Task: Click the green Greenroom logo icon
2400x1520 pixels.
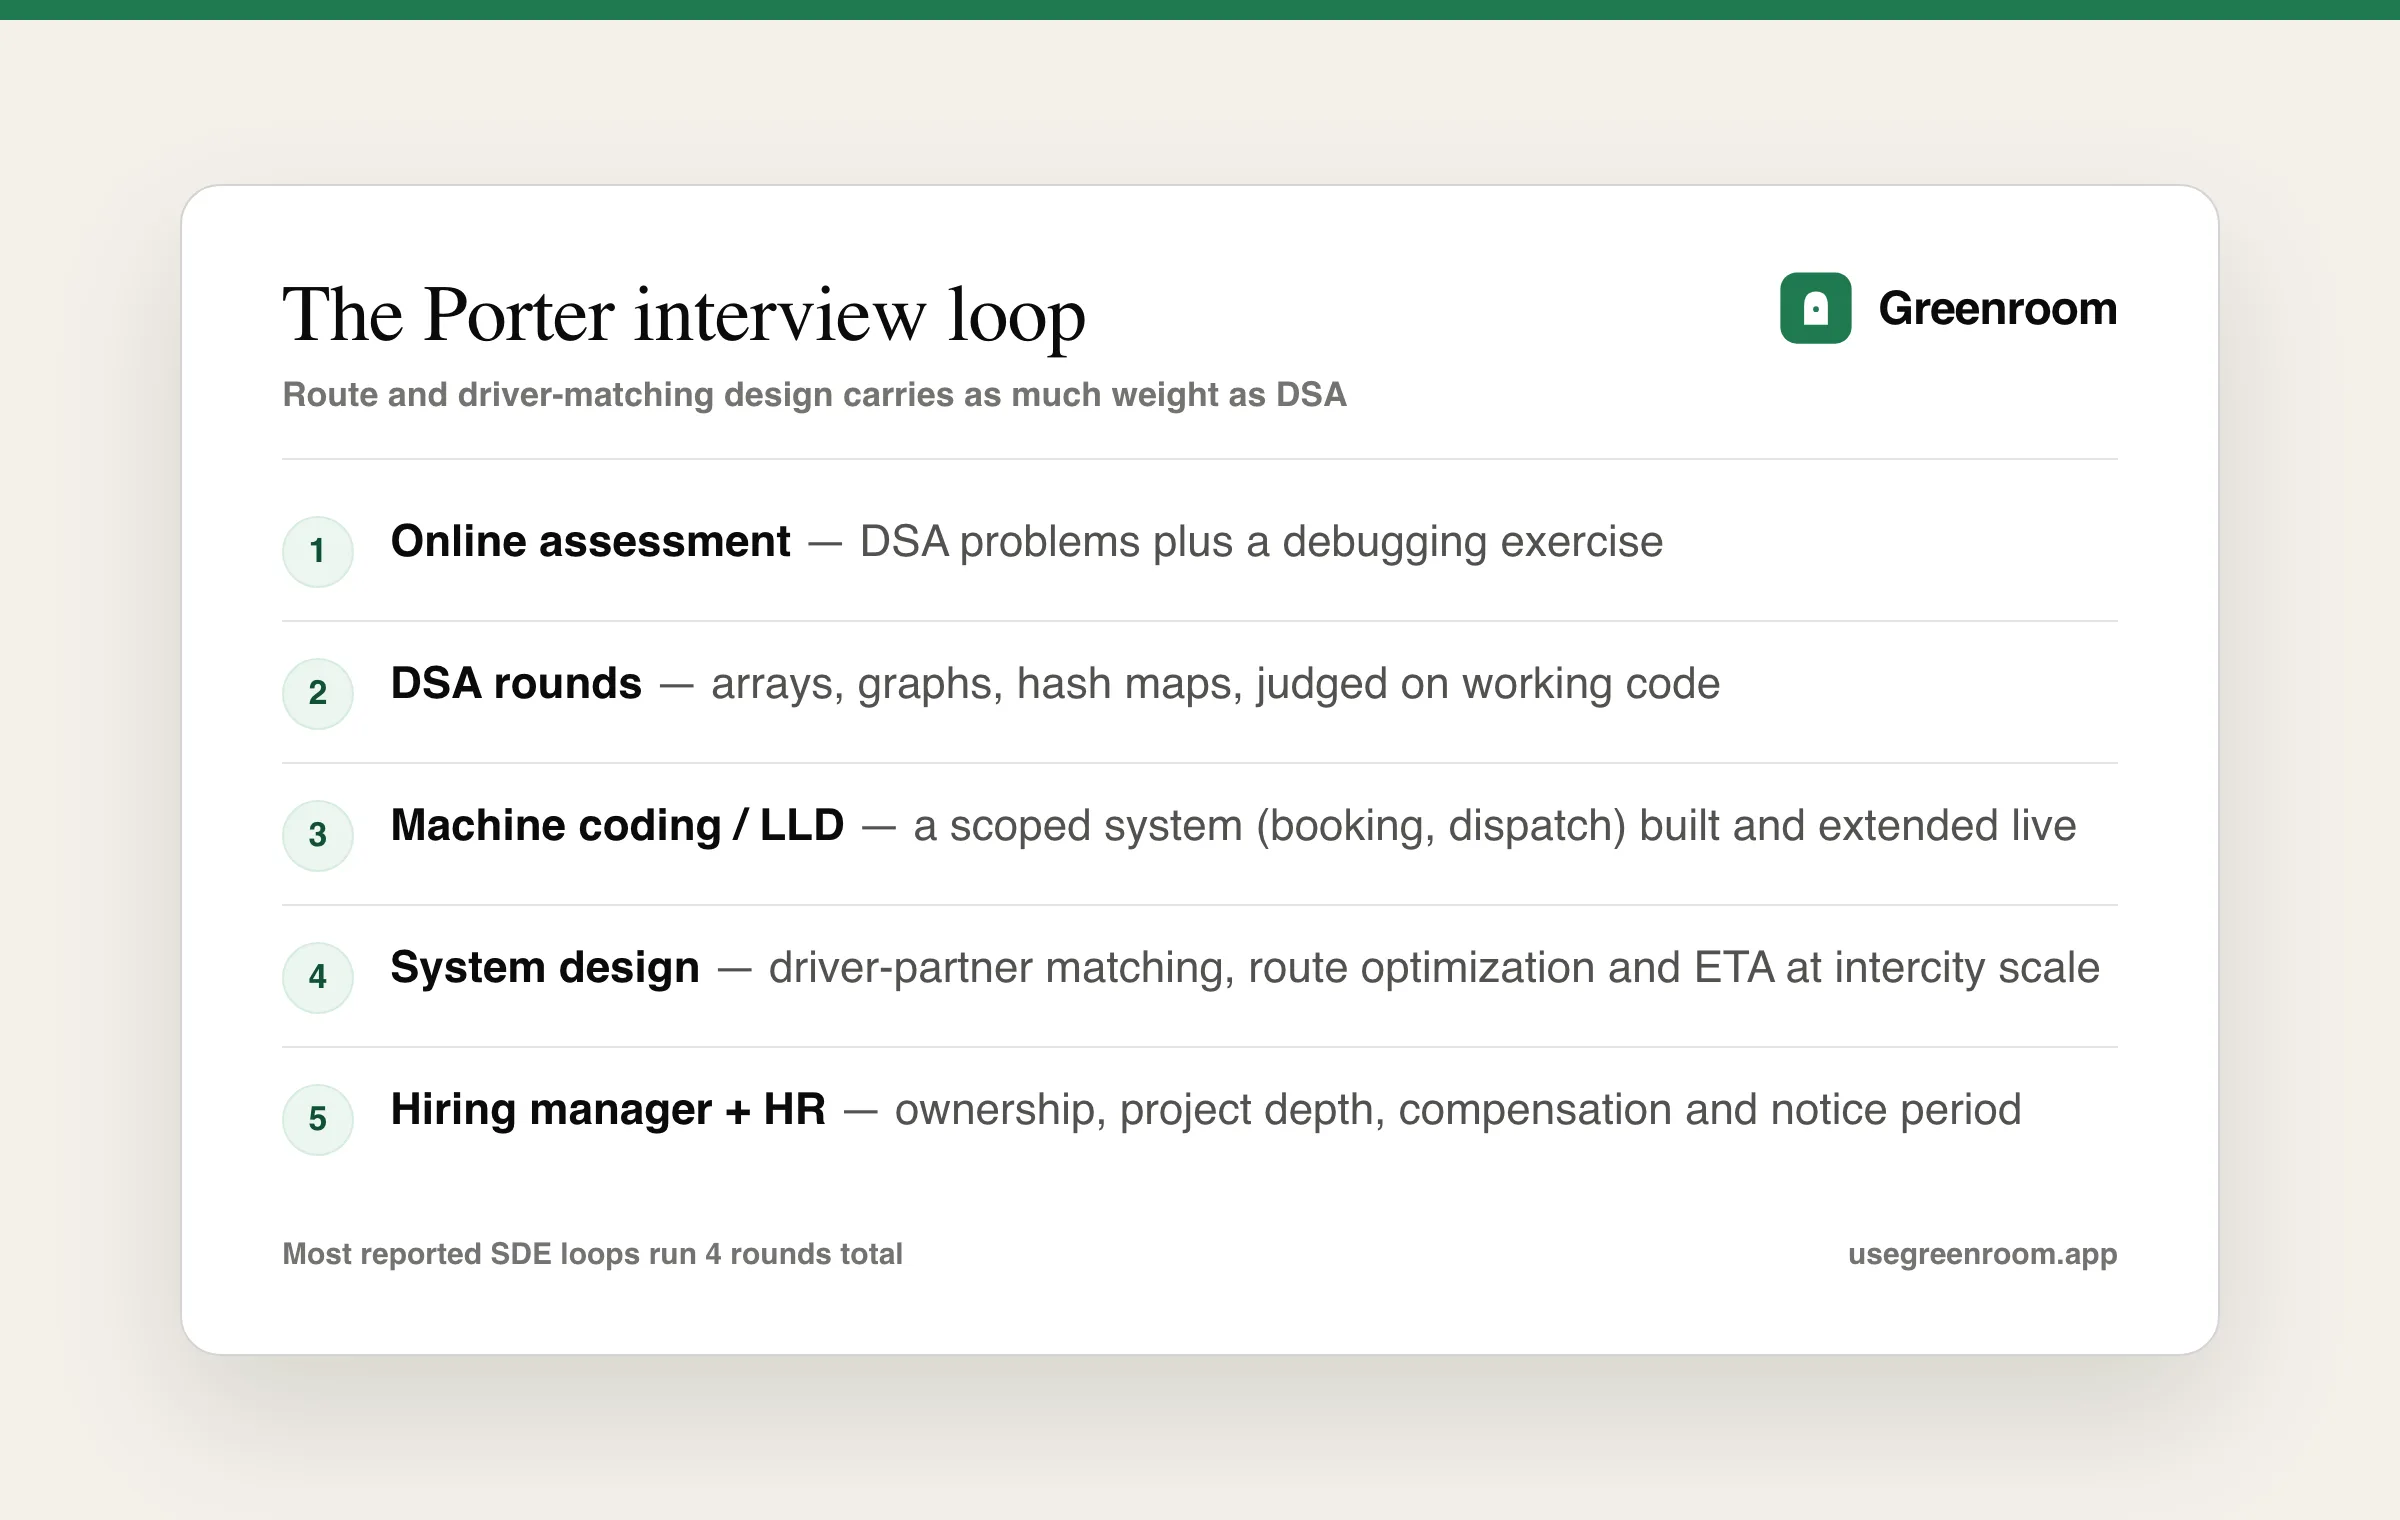Action: tap(1815, 308)
